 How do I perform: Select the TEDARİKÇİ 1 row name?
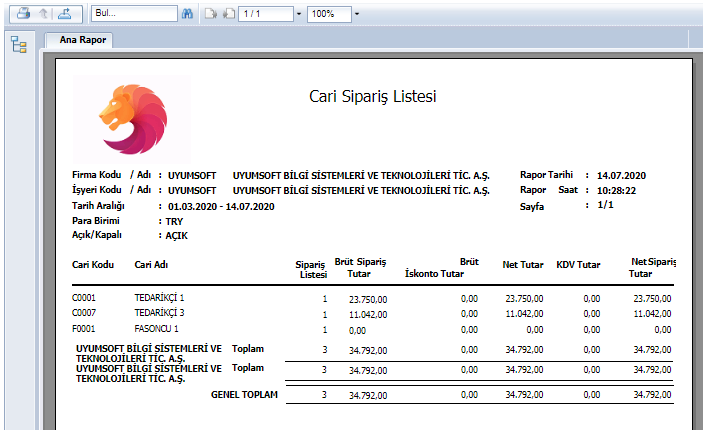tap(160, 298)
